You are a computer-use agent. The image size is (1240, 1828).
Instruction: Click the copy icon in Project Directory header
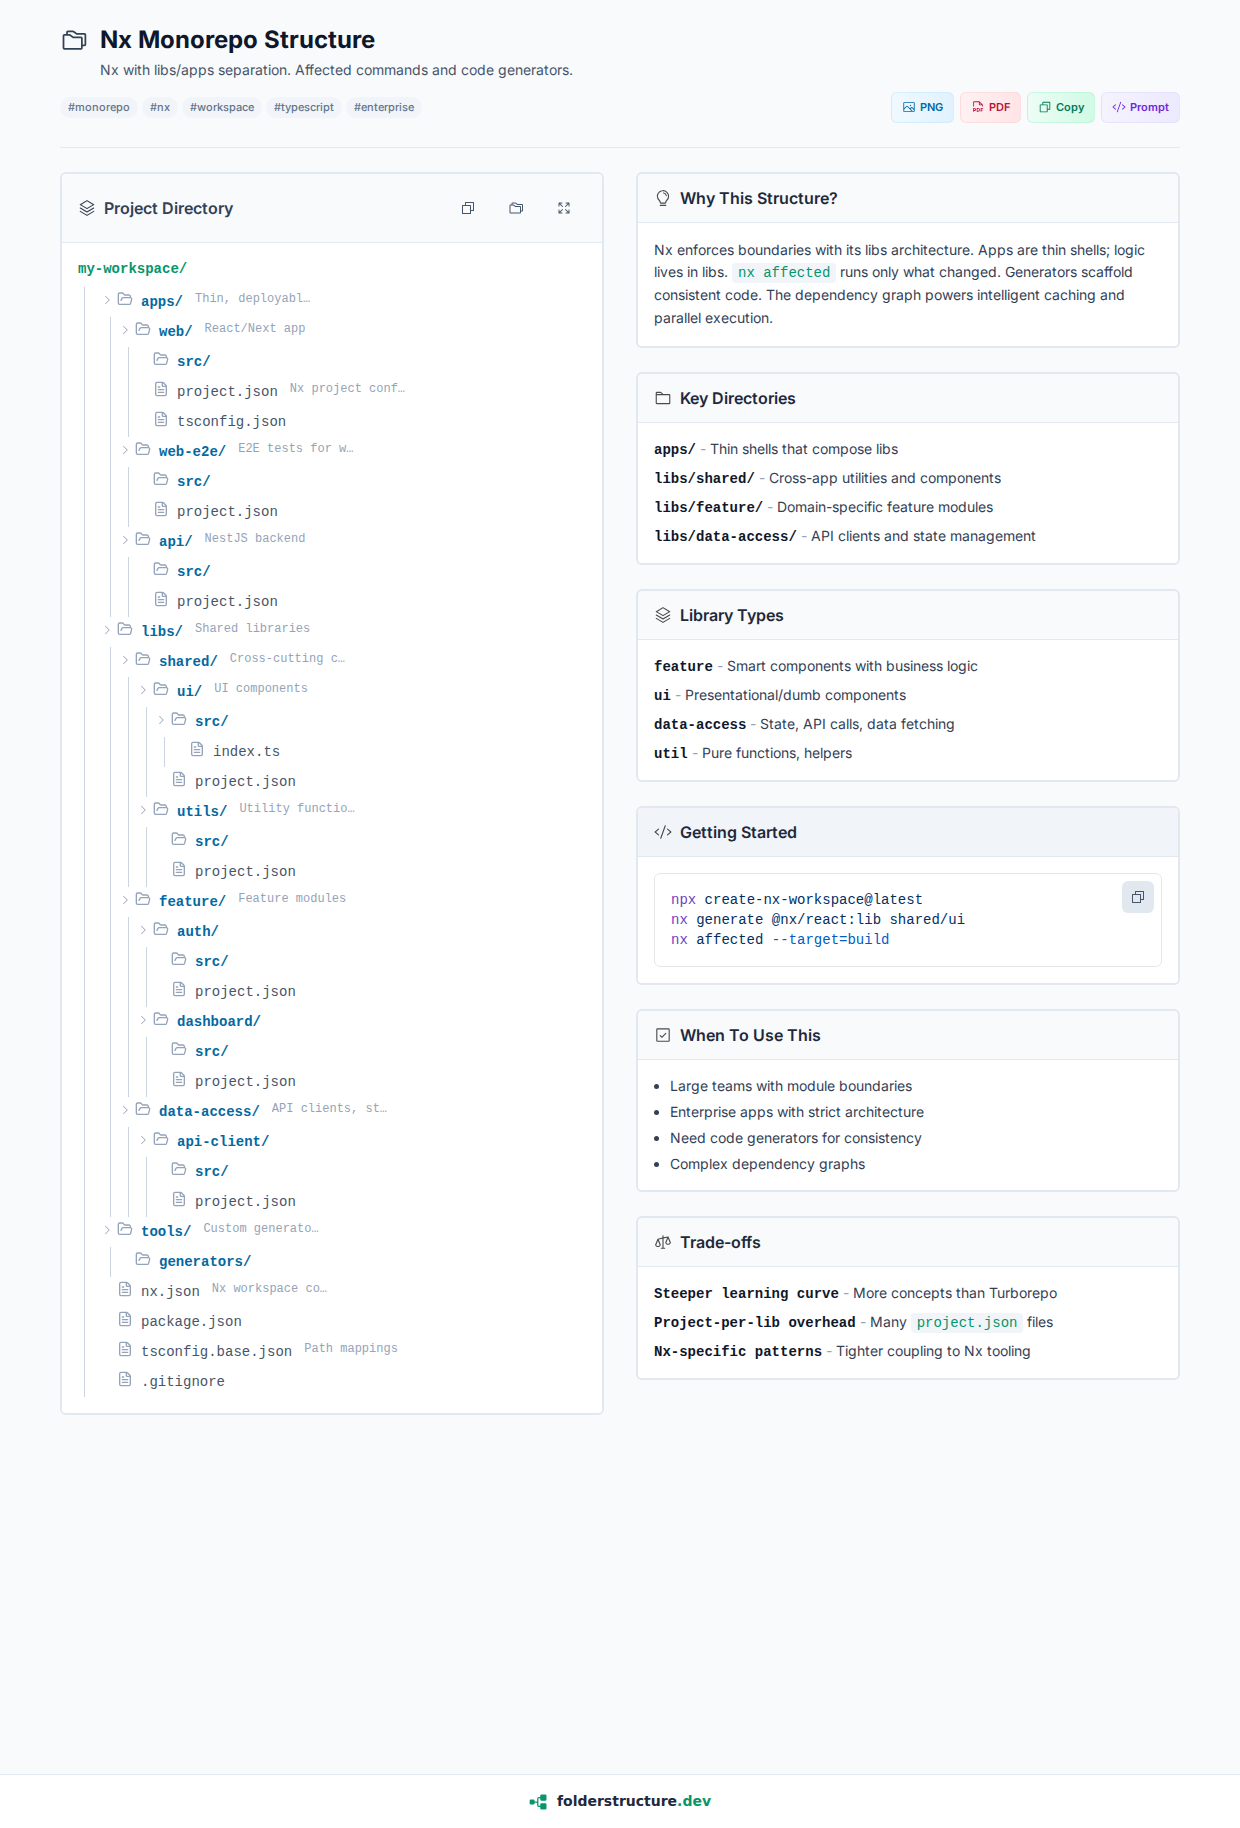pyautogui.click(x=468, y=208)
